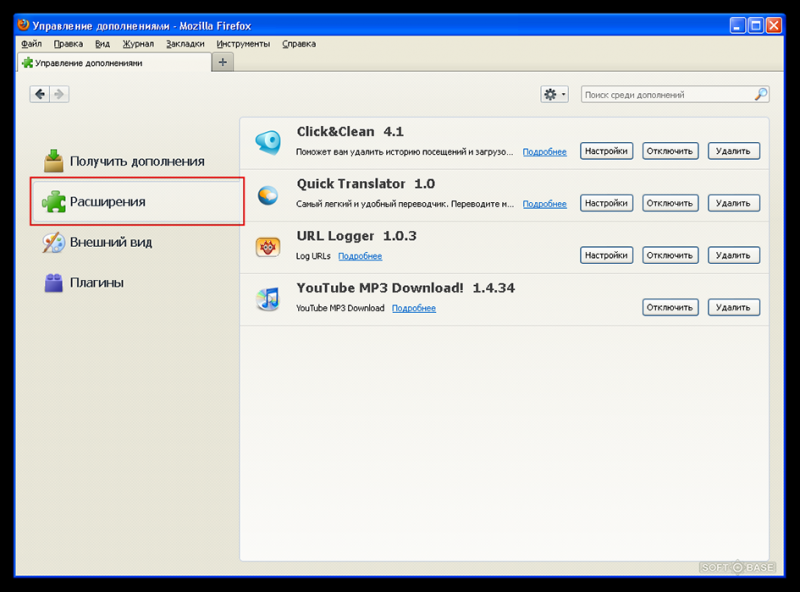The height and width of the screenshot is (592, 800).
Task: Open Внешний вид category
Action: coord(98,242)
